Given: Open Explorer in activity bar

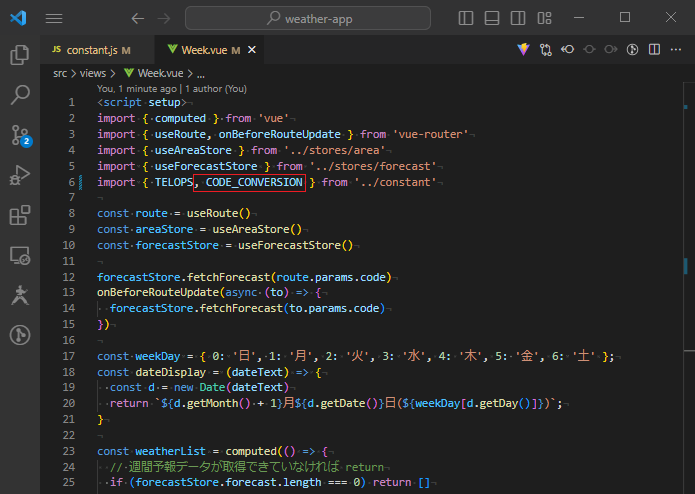Looking at the screenshot, I should (20, 55).
